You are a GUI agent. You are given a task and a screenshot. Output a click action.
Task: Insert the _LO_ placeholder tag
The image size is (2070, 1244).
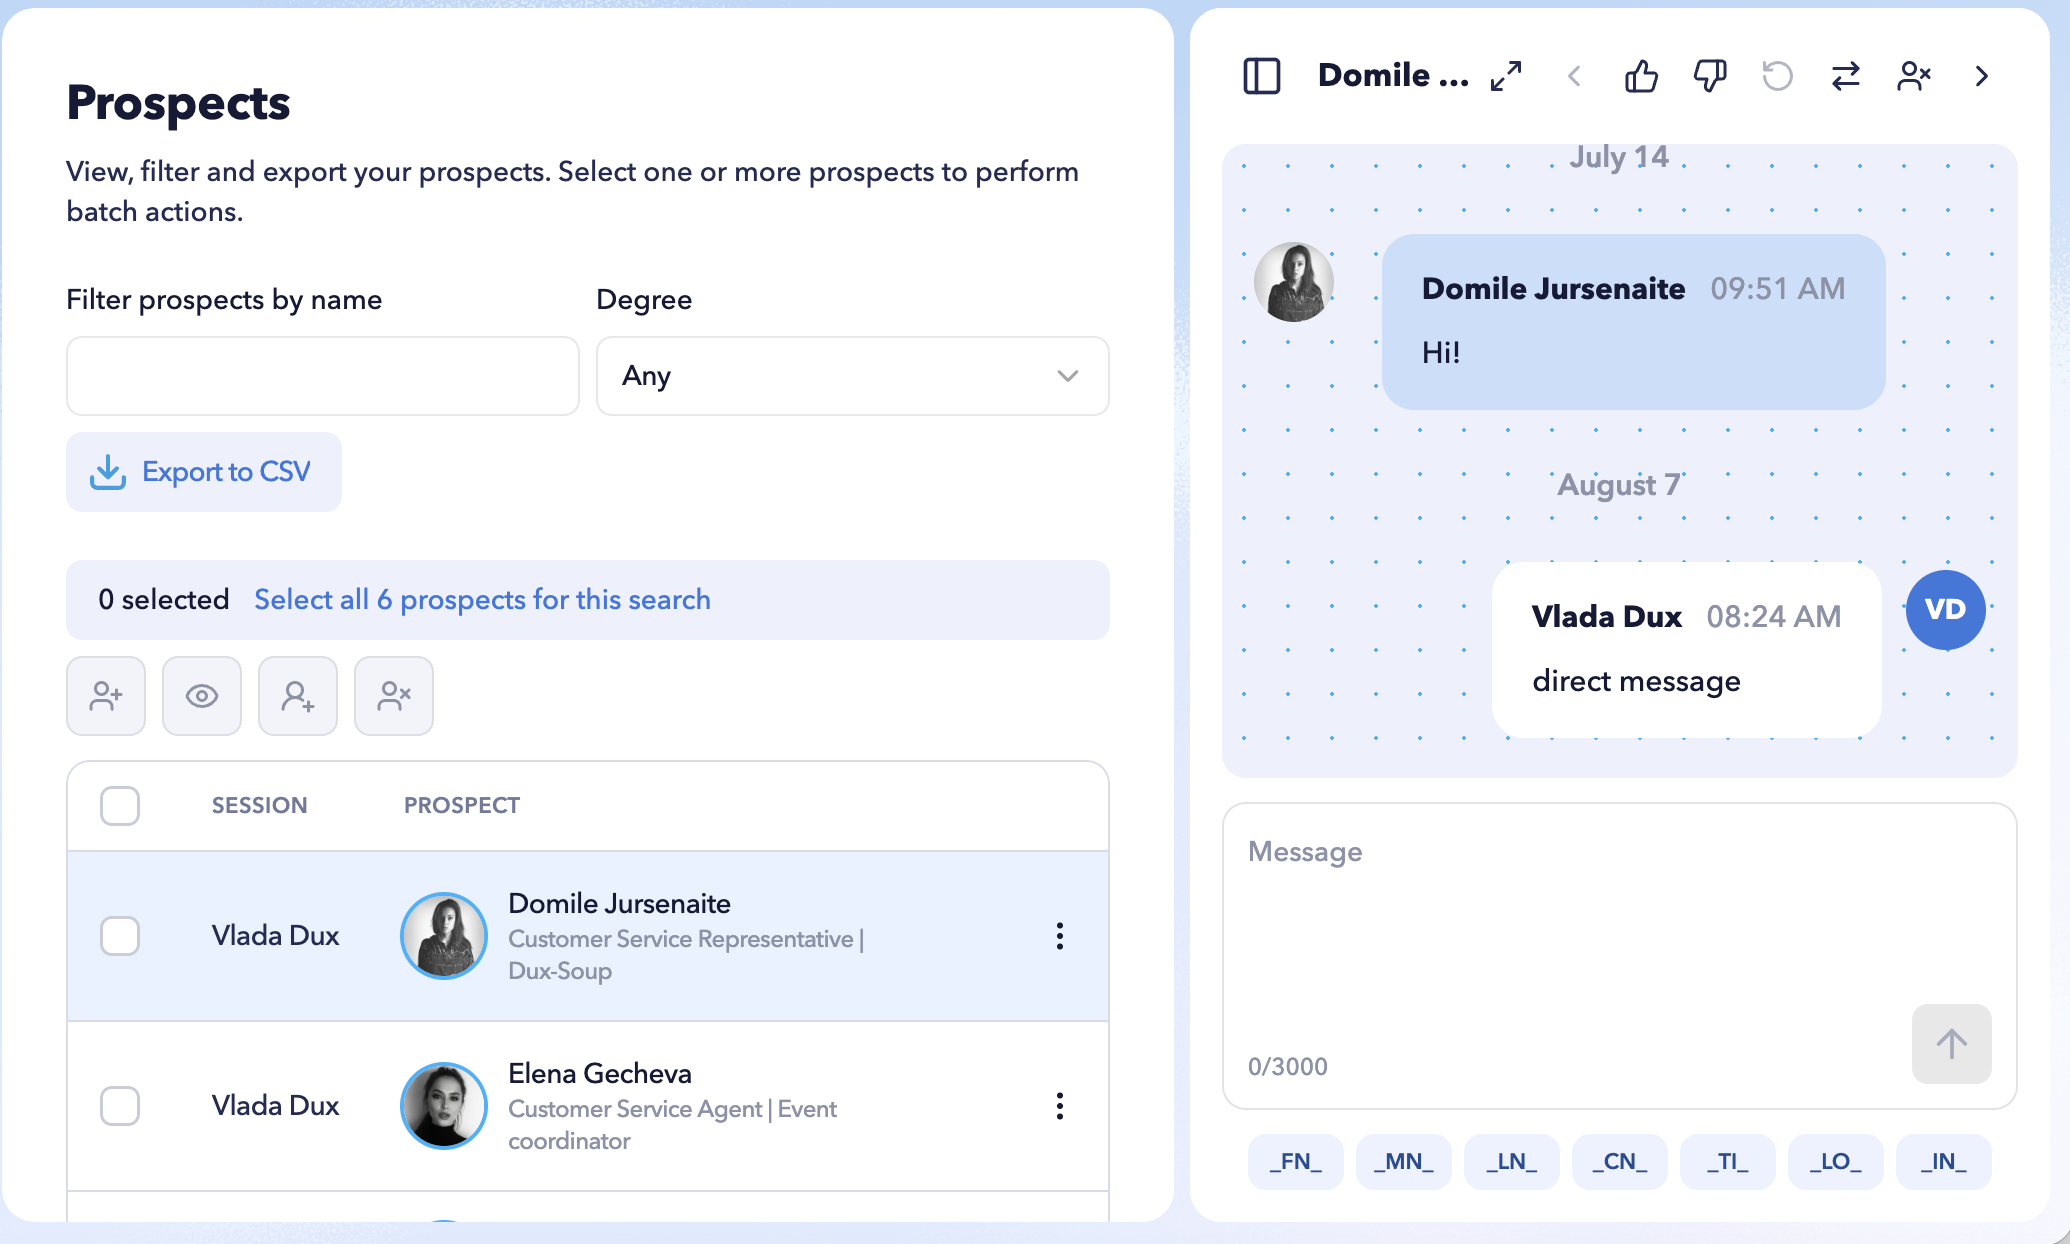pos(1836,1162)
